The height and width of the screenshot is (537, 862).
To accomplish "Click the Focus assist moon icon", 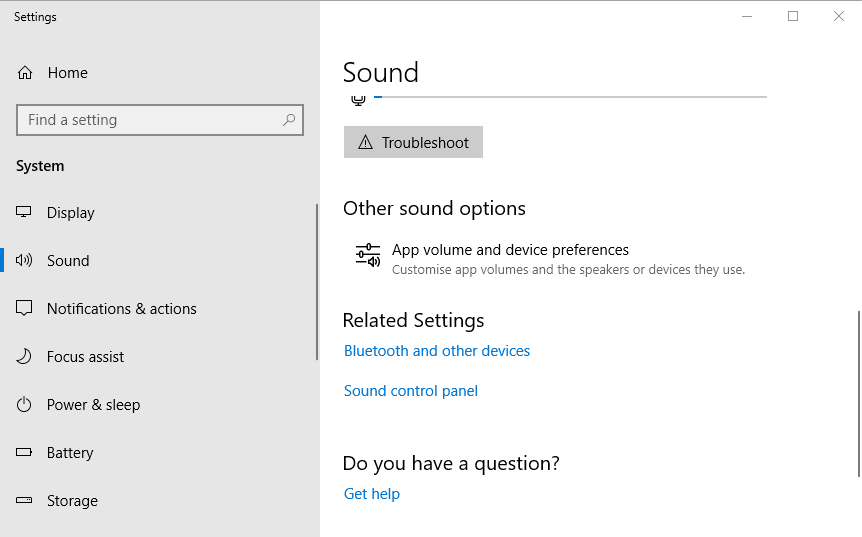I will [x=25, y=357].
